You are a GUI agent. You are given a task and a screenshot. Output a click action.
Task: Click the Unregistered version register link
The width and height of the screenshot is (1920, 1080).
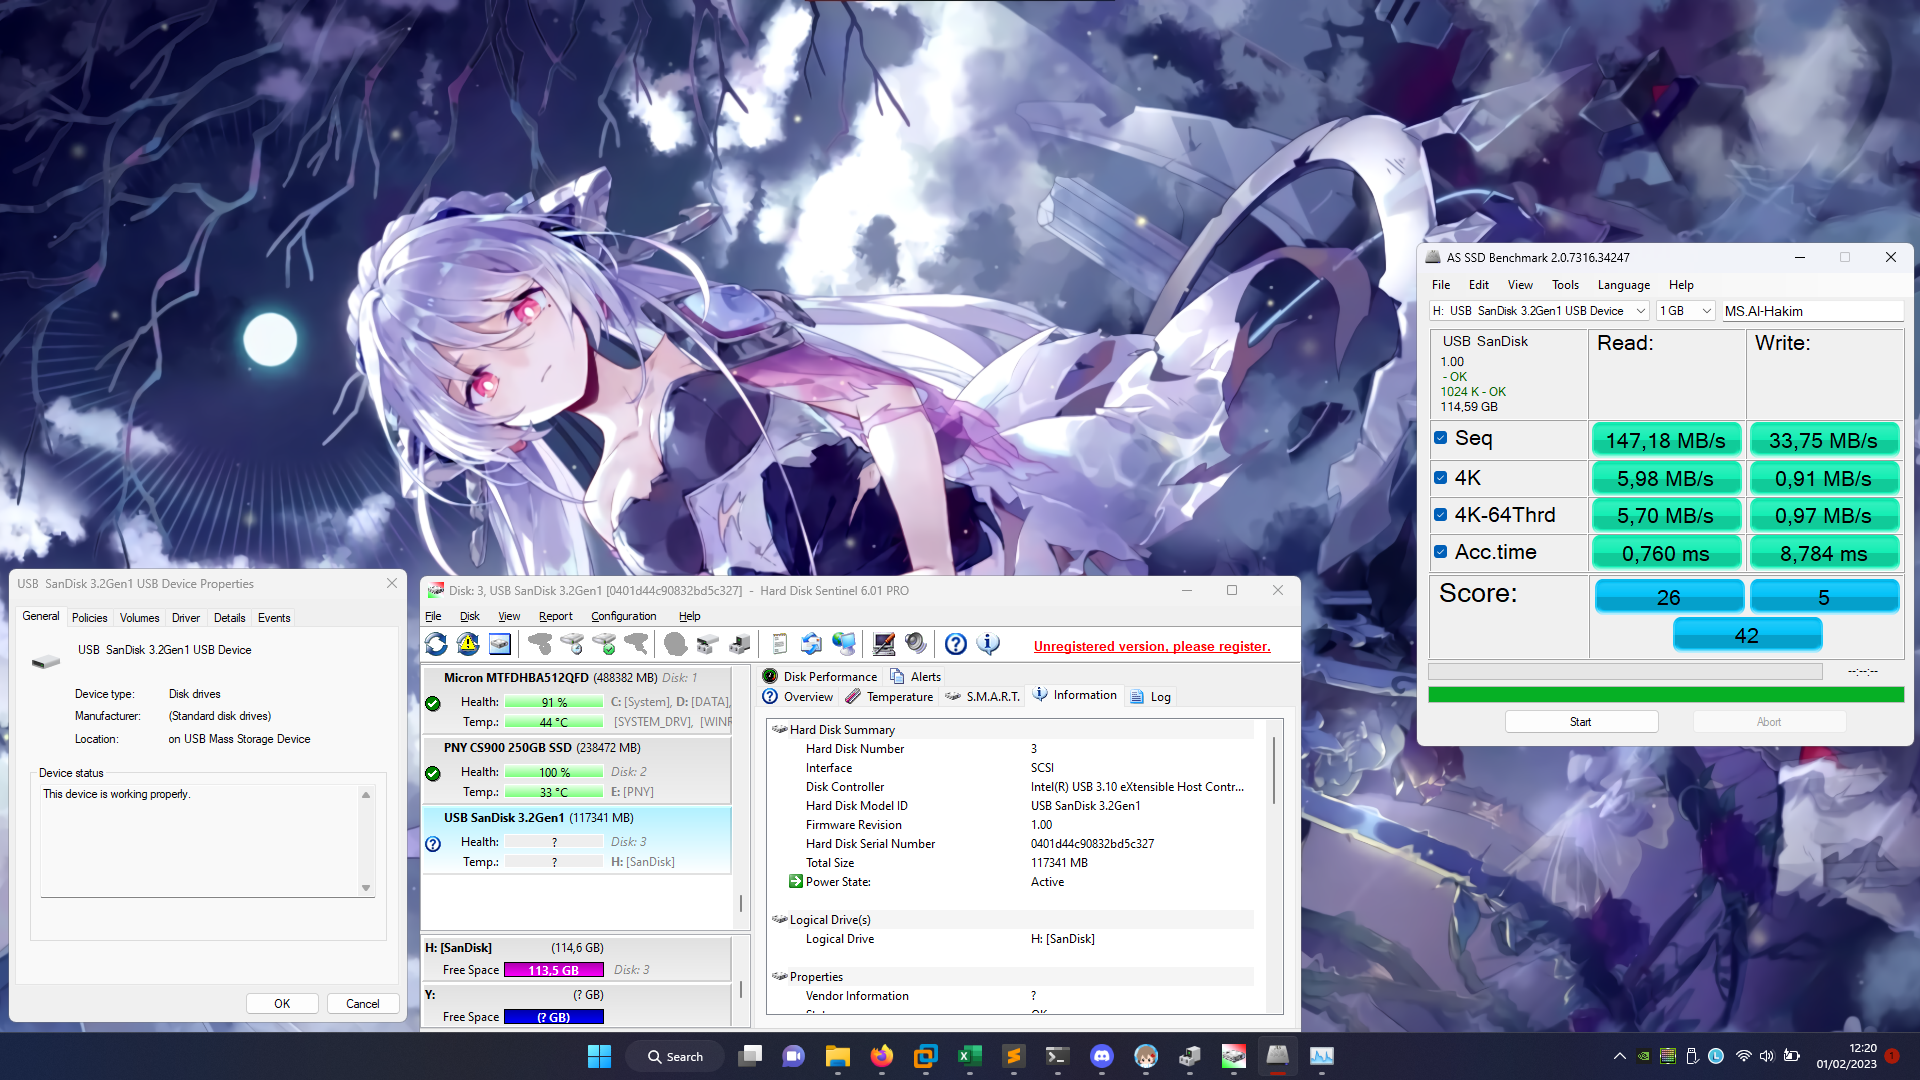(x=1152, y=647)
